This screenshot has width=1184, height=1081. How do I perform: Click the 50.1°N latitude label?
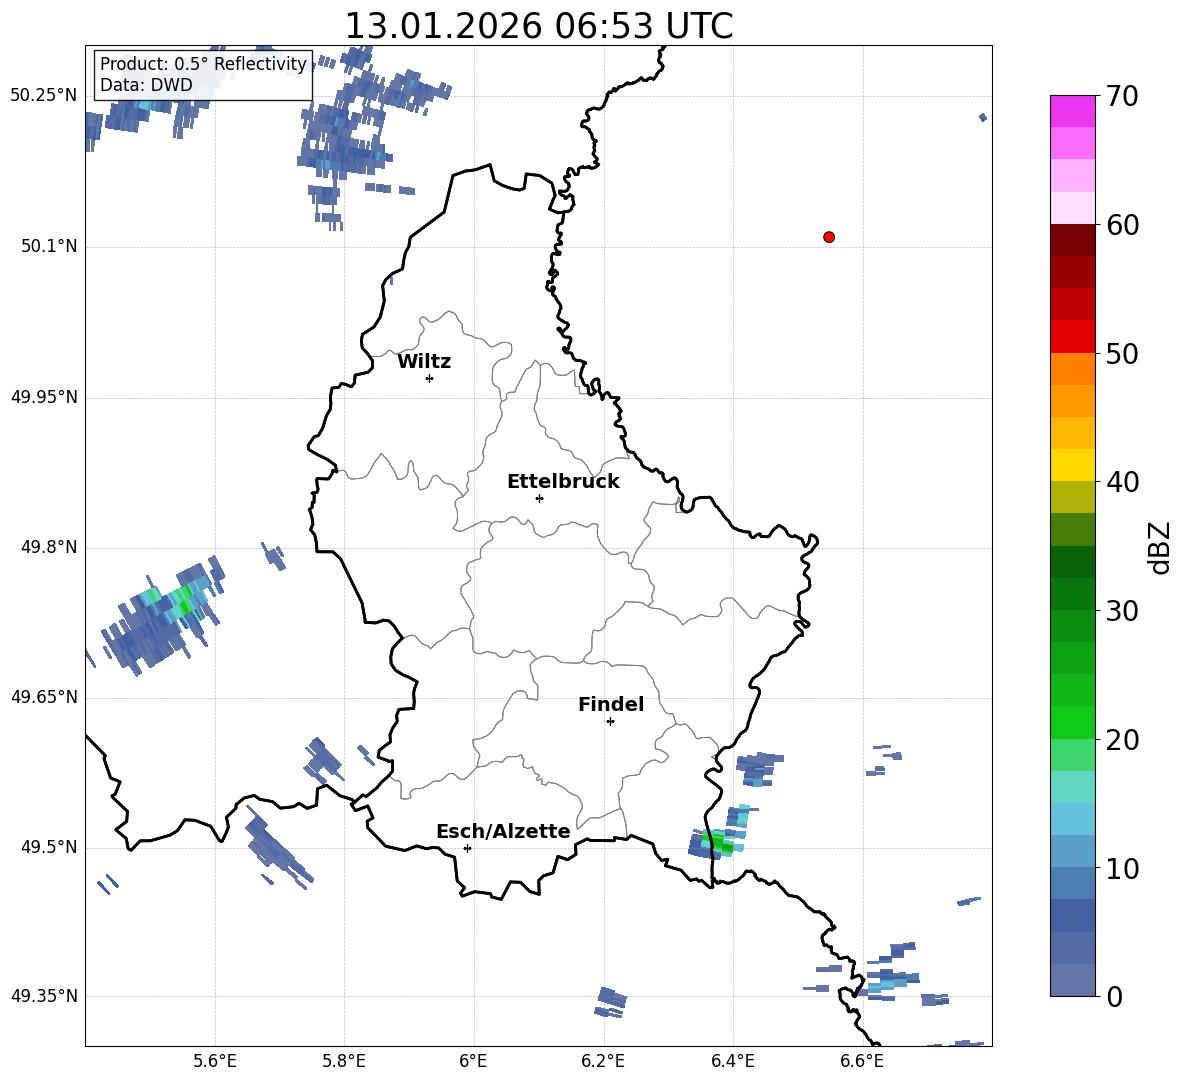[48, 247]
